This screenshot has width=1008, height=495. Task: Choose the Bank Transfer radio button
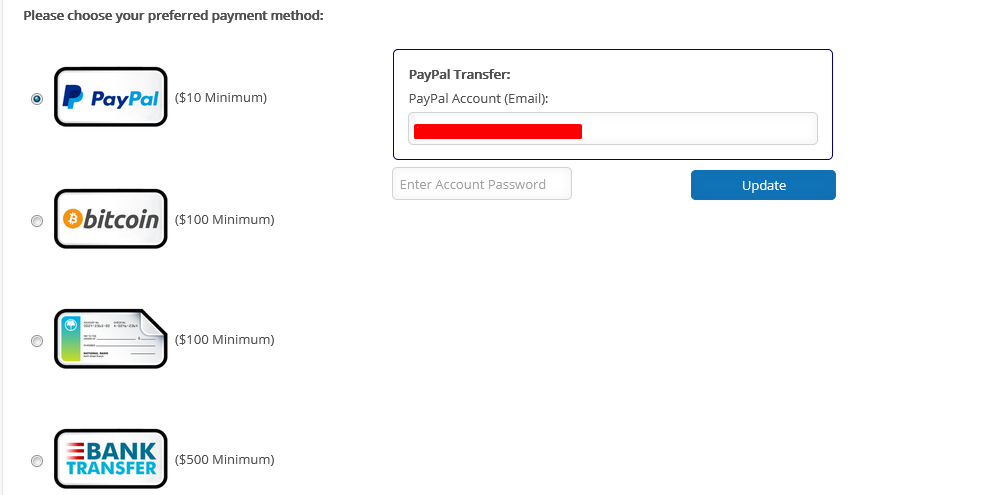[37, 461]
